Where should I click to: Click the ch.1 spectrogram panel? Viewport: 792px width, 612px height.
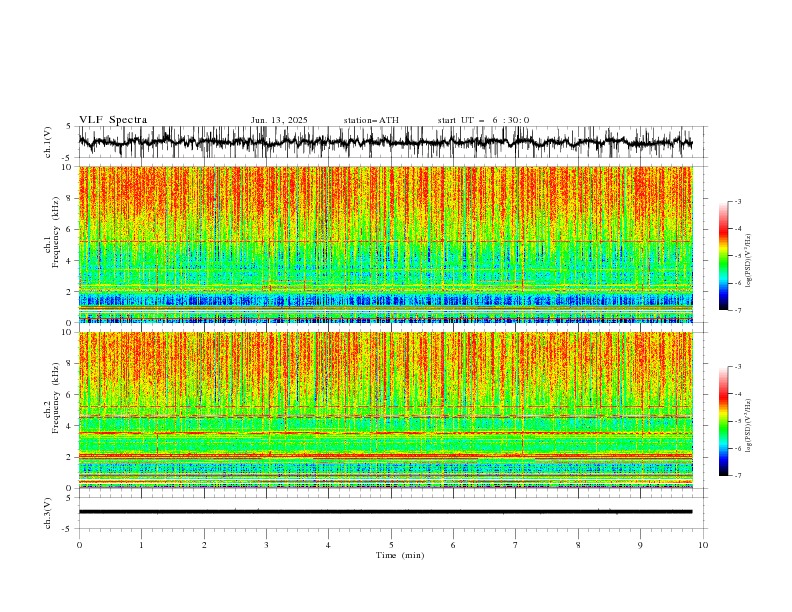385,244
